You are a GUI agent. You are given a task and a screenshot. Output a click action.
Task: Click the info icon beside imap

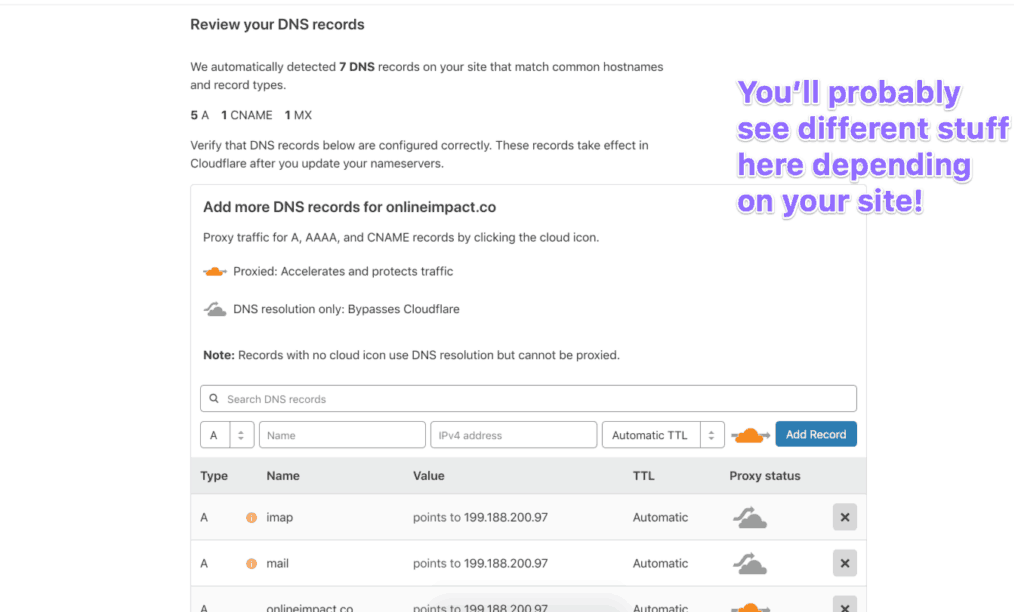click(251, 517)
